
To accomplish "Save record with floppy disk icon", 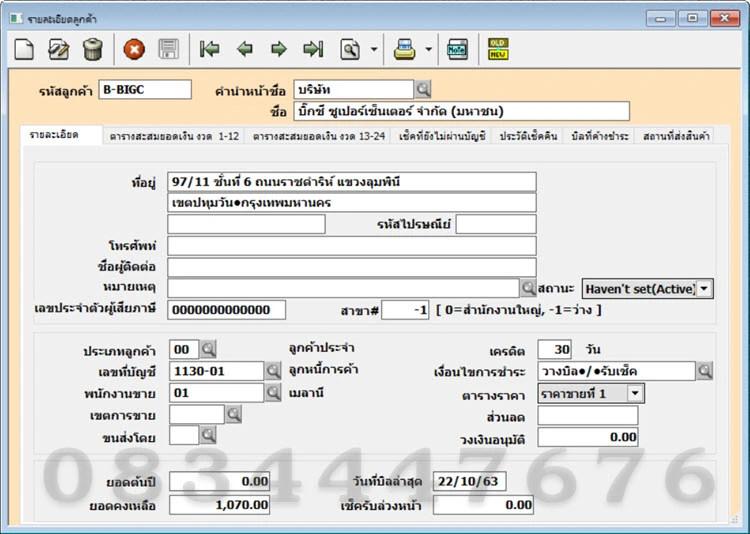I will 168,49.
